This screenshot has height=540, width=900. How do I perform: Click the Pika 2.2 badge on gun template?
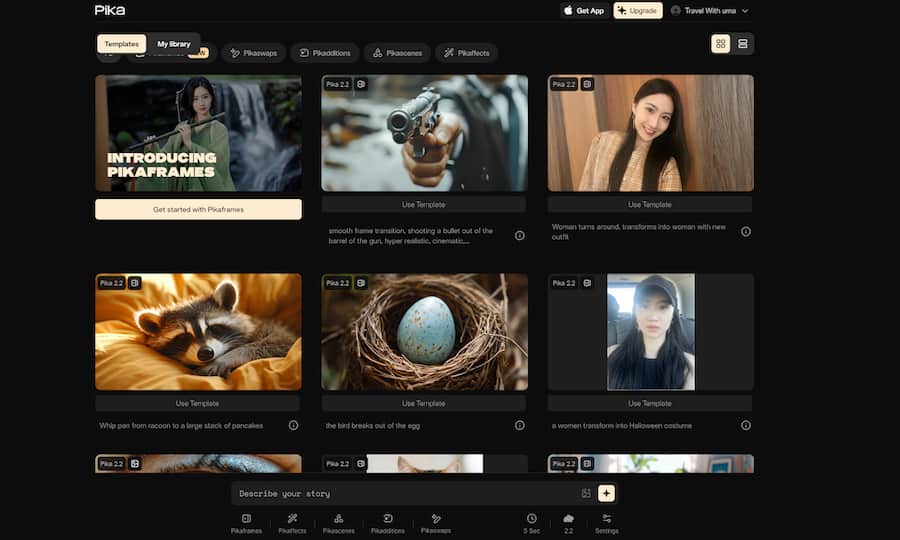(338, 84)
